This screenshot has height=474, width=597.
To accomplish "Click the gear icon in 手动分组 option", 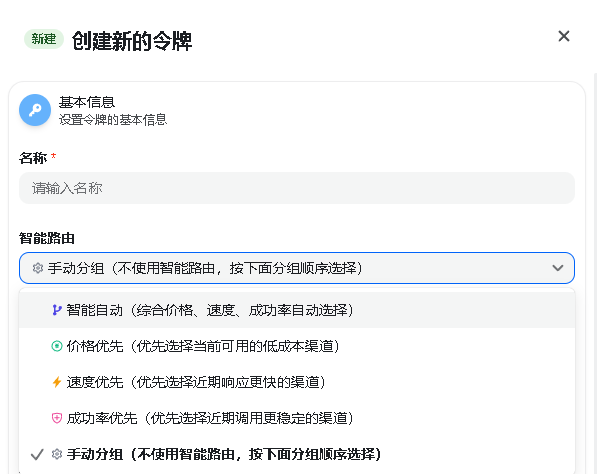I will 57,454.
